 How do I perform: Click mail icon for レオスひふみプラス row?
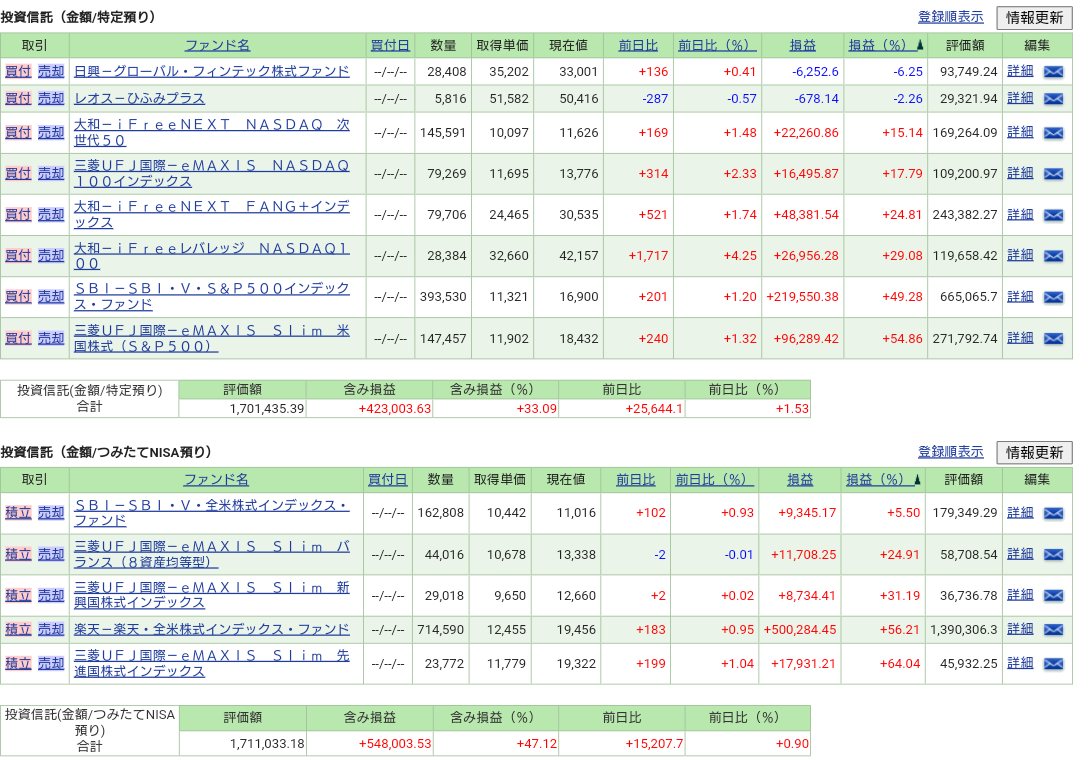coord(1053,99)
